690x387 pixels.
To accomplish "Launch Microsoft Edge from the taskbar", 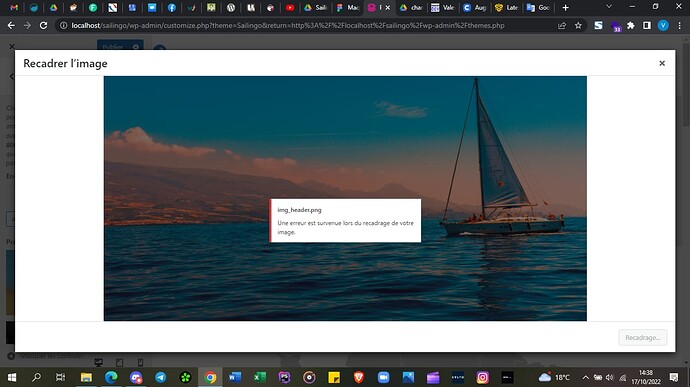I will point(111,377).
